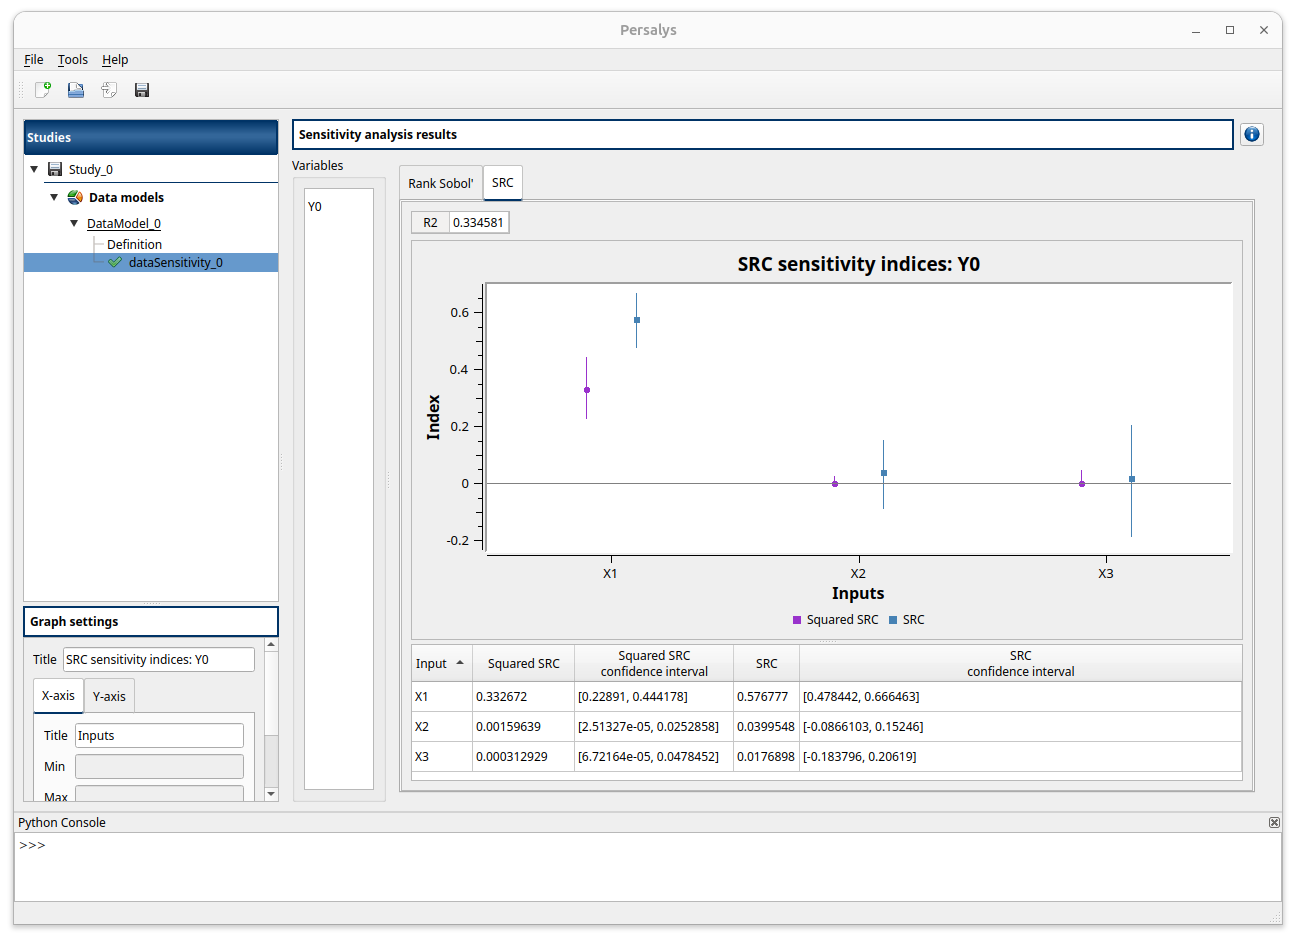Open the blue information help icon

tap(1252, 134)
